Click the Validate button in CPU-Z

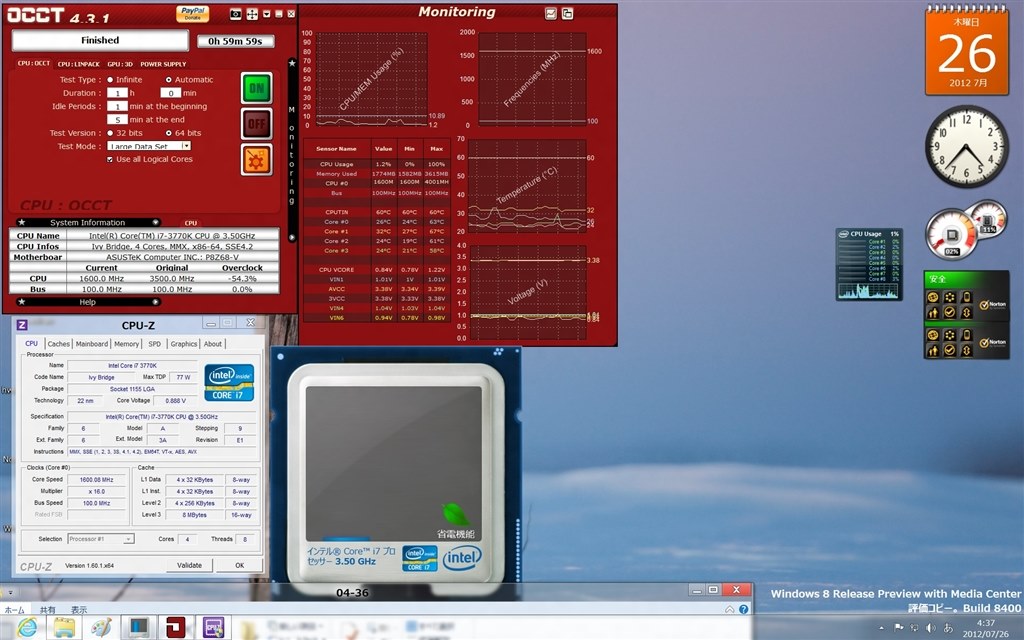(x=189, y=566)
